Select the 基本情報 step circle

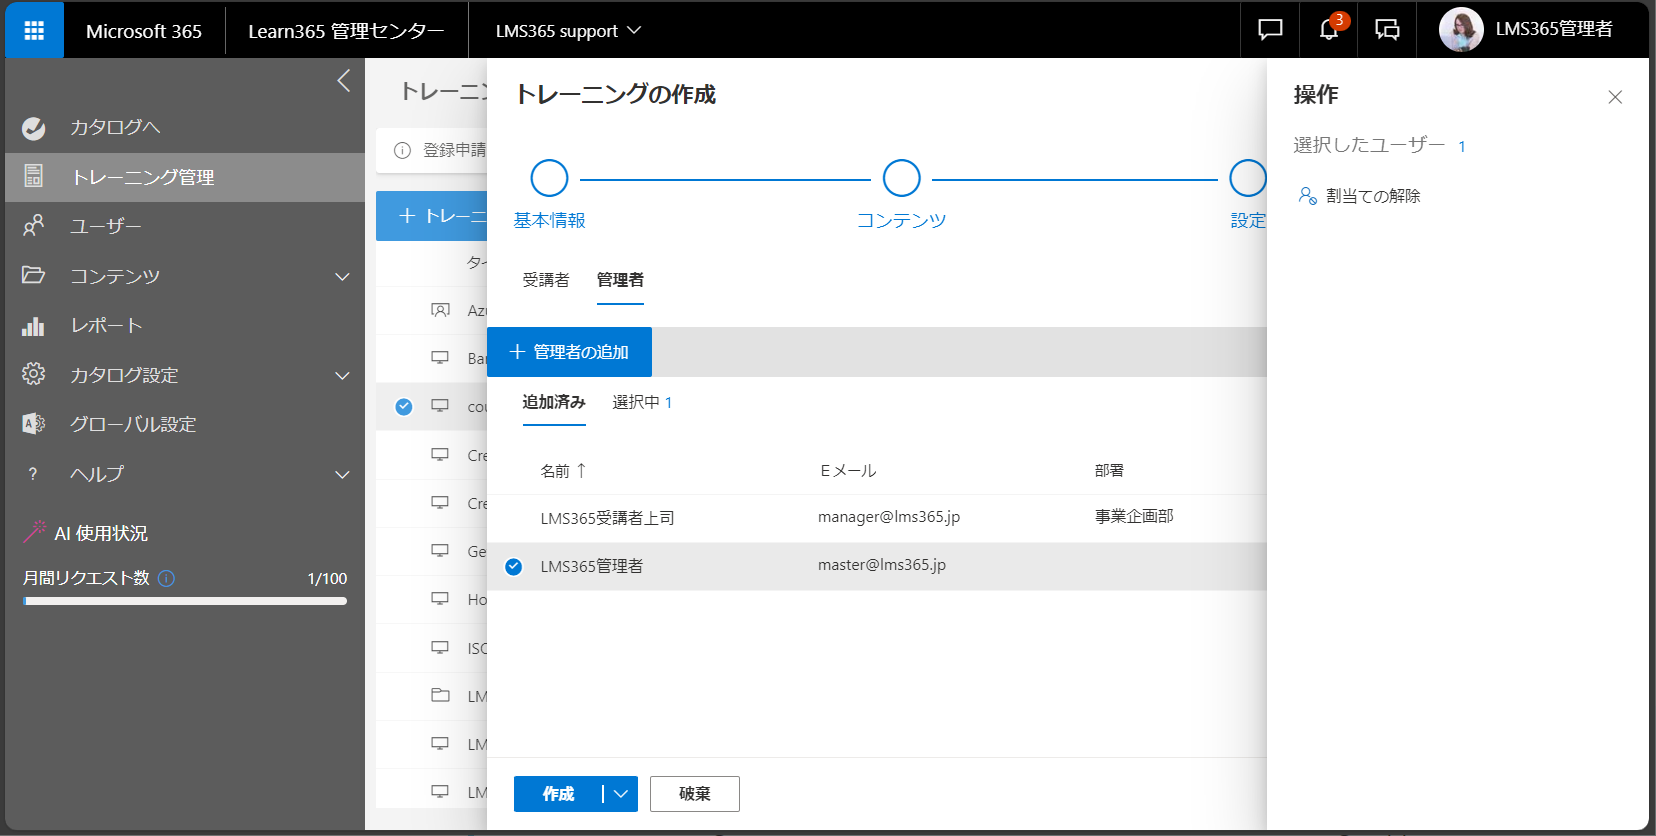[549, 178]
